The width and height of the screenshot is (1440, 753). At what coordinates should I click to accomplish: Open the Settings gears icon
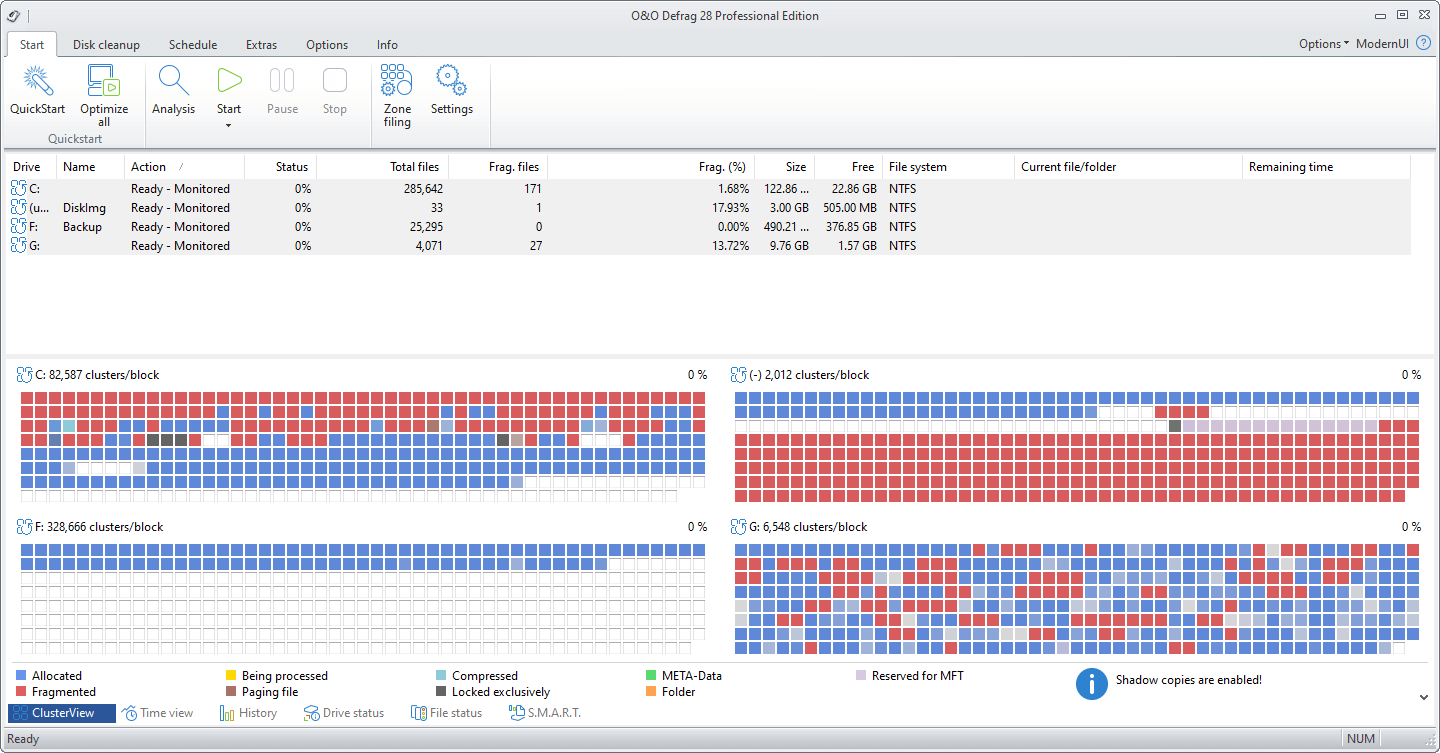[x=451, y=81]
